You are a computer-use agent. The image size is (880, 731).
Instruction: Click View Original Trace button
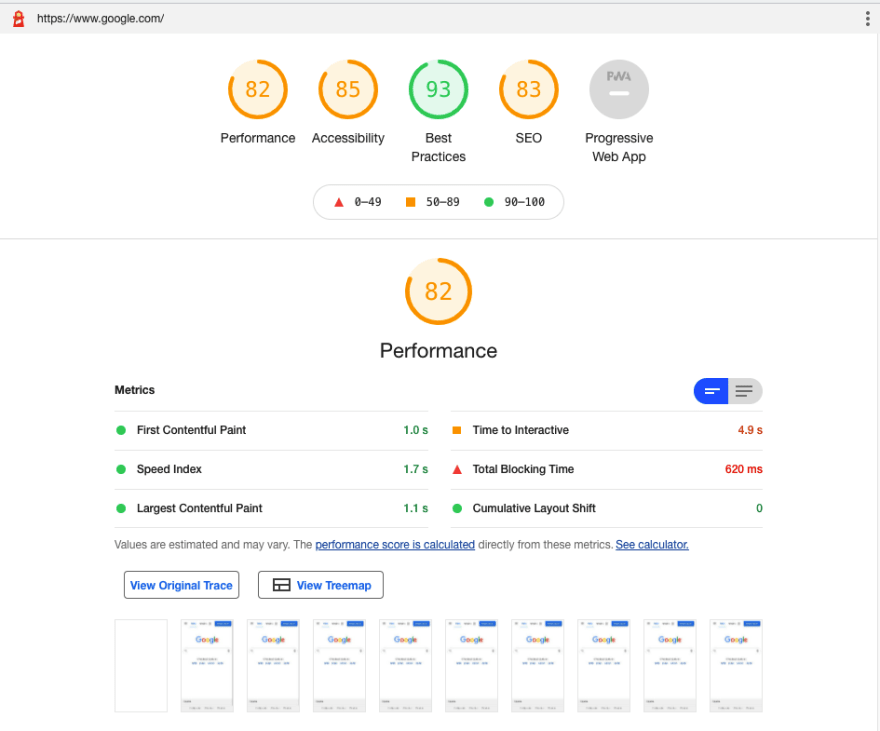coord(181,585)
